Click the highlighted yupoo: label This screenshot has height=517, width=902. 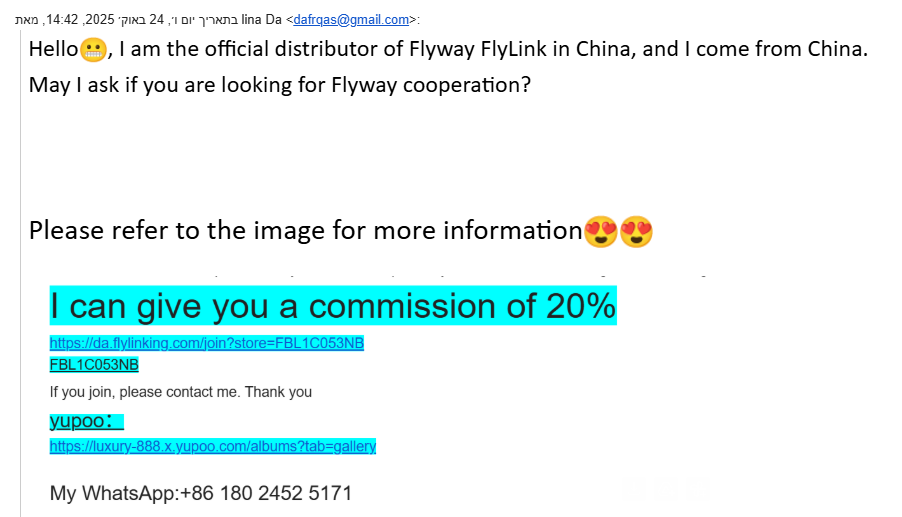pos(86,422)
